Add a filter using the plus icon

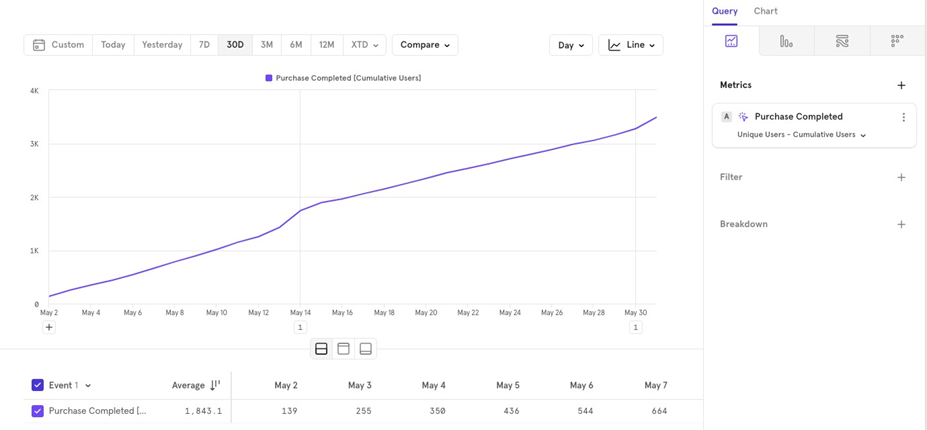point(901,177)
